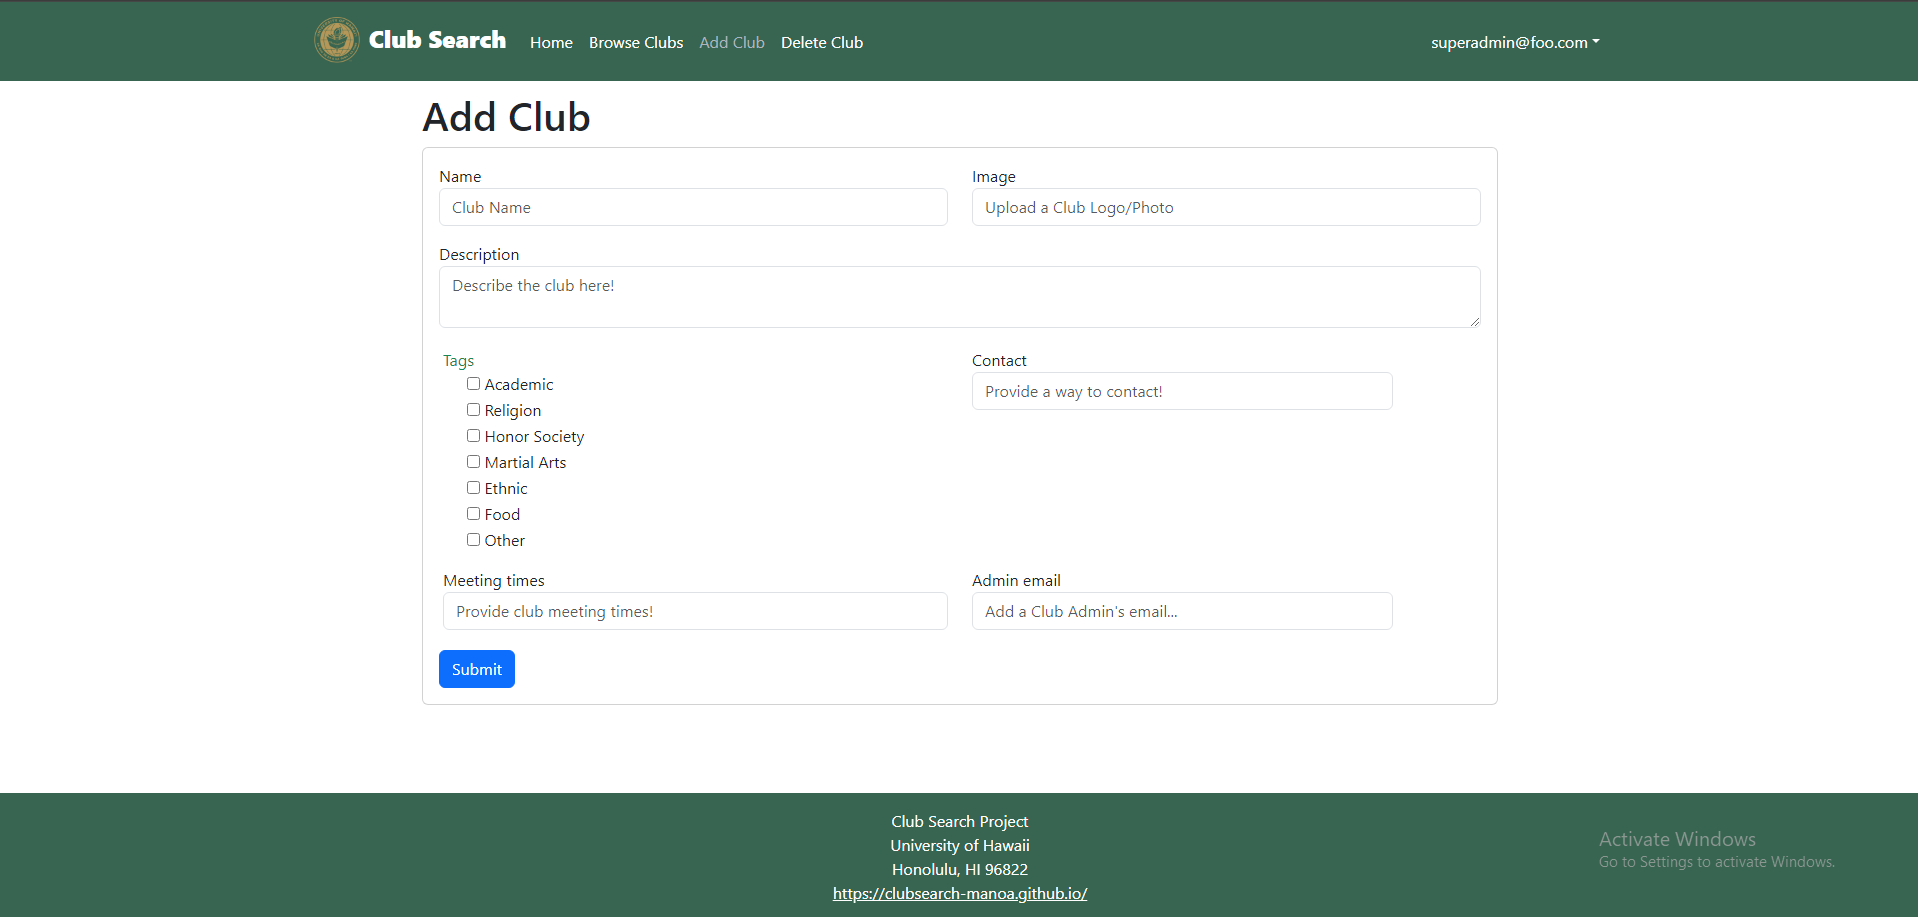This screenshot has width=1918, height=917.
Task: Focus the Club Name input field
Action: point(693,207)
